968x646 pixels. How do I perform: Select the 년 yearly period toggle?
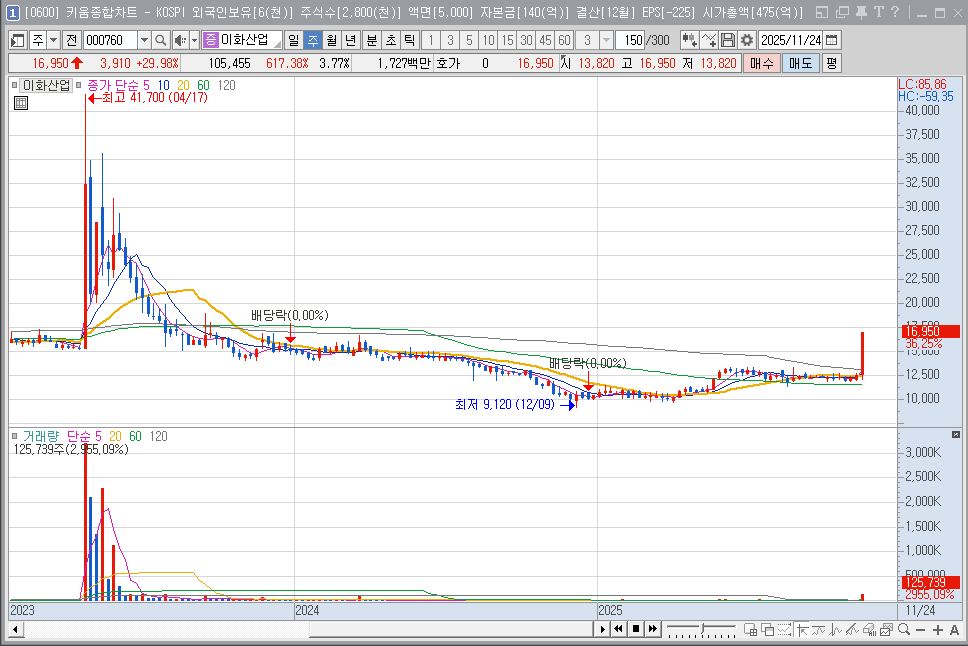351,40
